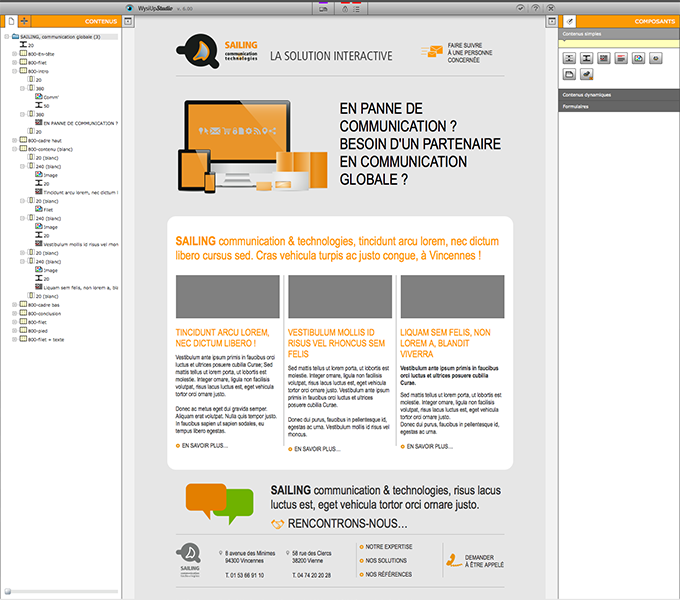Collapse the left Contenus panel toggle
The image size is (680, 600).
[x=128, y=21]
